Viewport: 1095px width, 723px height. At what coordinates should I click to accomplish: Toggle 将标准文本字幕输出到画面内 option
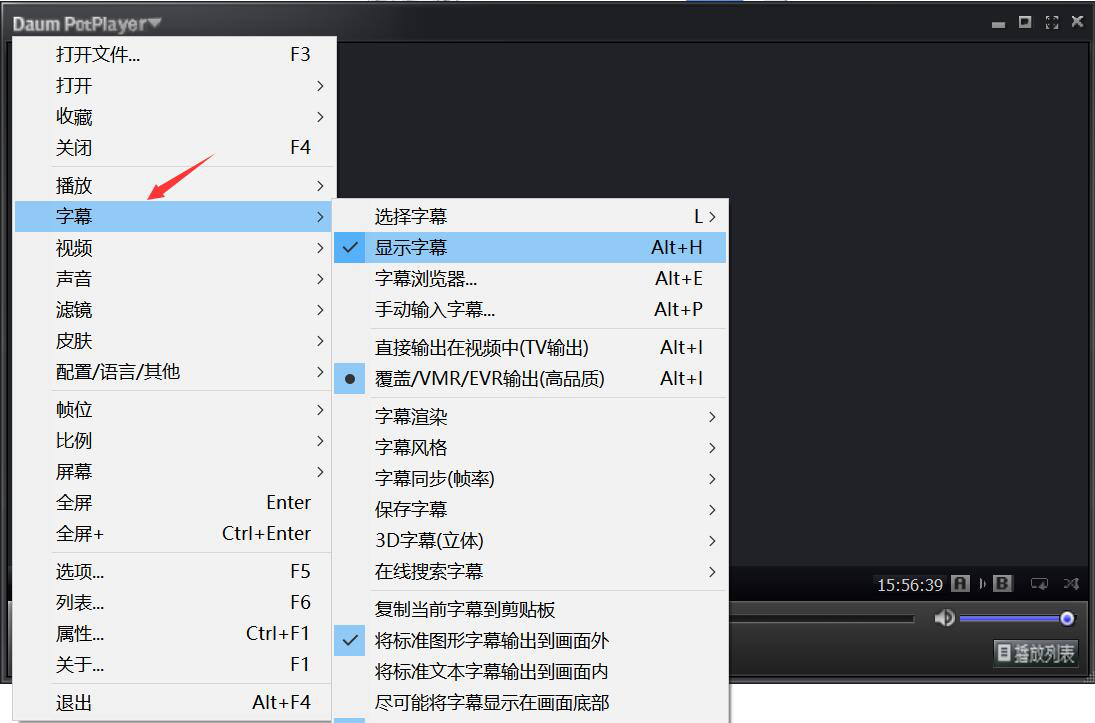[x=530, y=672]
